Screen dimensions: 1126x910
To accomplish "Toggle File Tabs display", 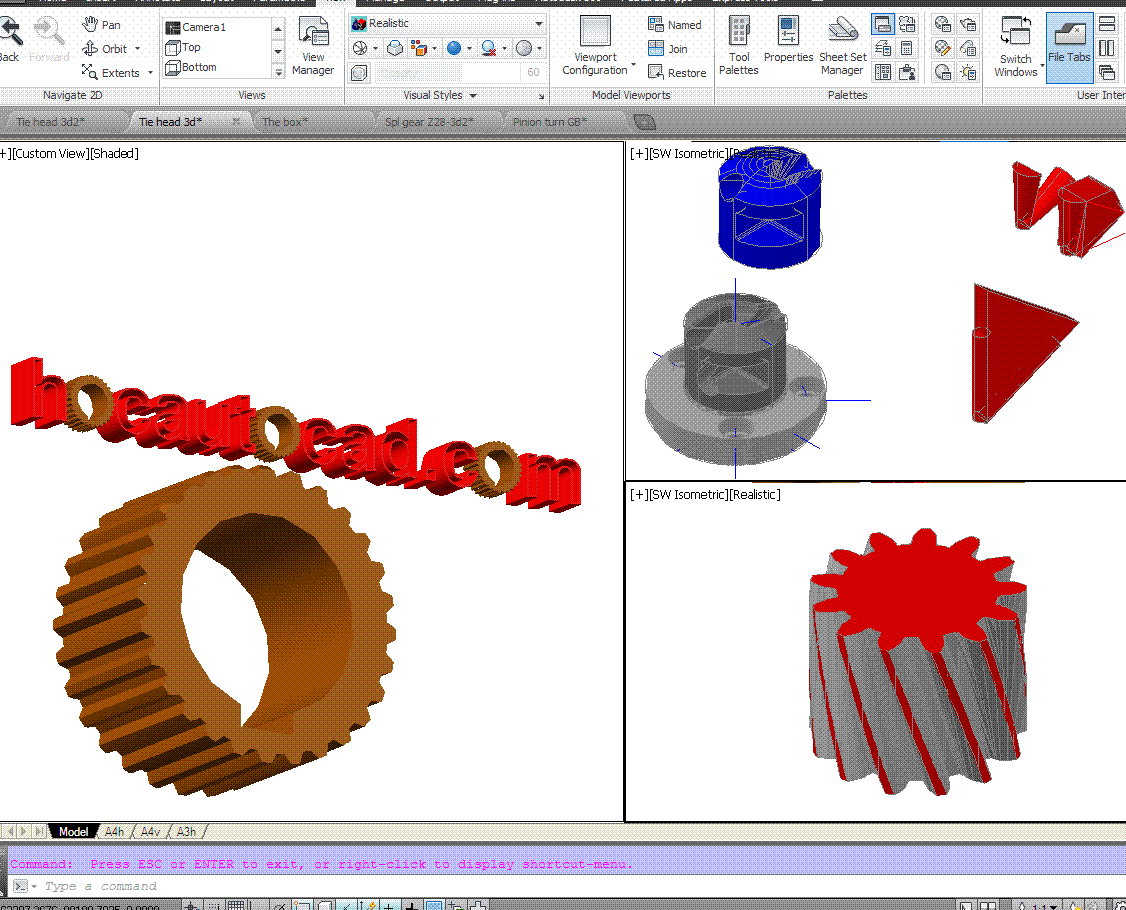I will click(x=1069, y=46).
